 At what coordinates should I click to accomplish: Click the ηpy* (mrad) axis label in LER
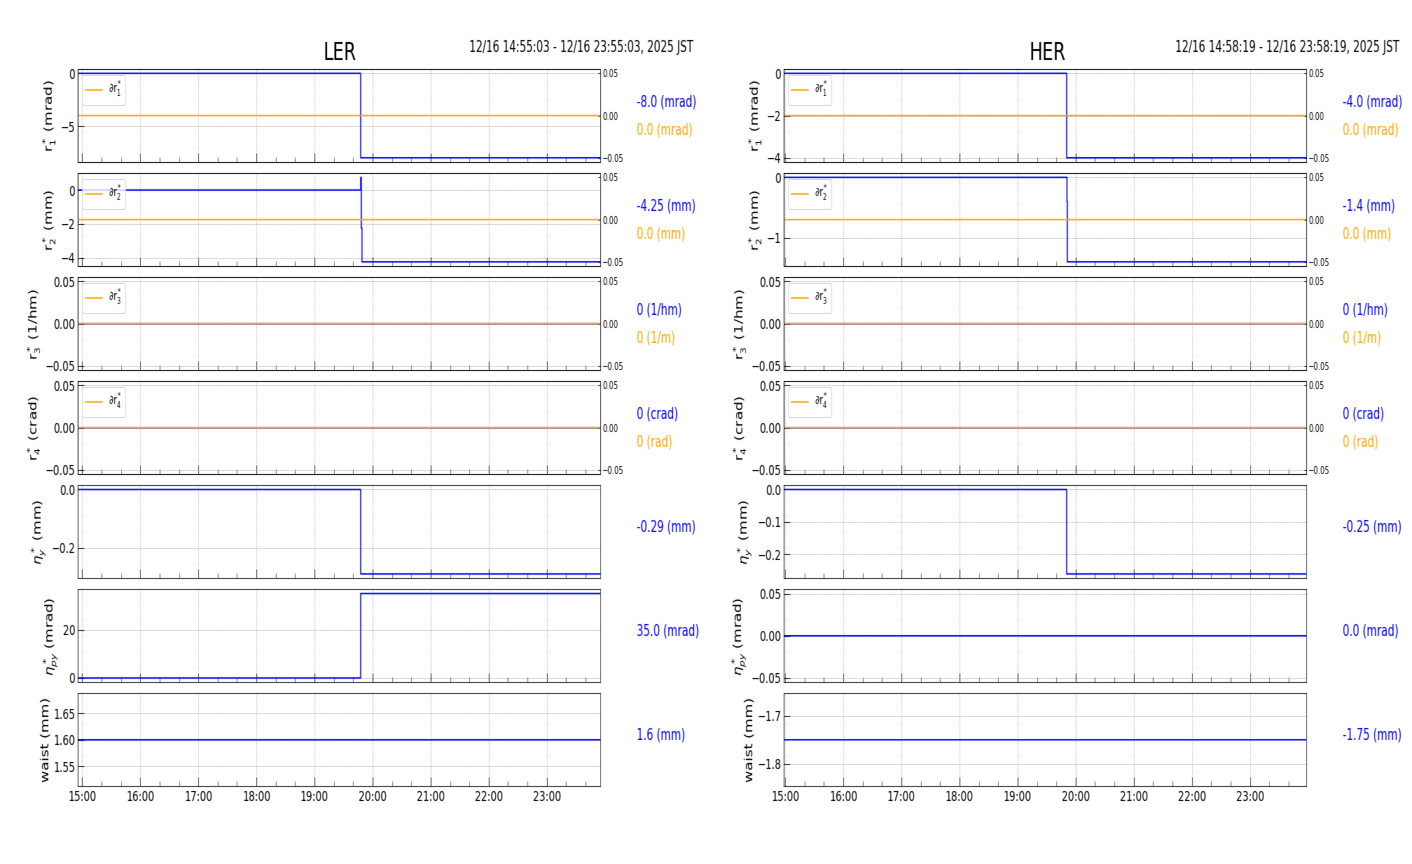[x=49, y=636]
